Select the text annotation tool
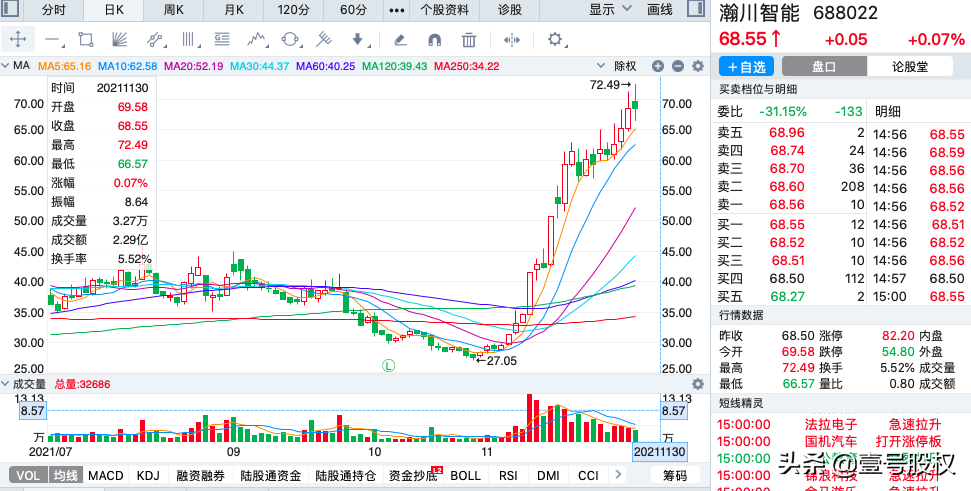 pyautogui.click(x=222, y=40)
